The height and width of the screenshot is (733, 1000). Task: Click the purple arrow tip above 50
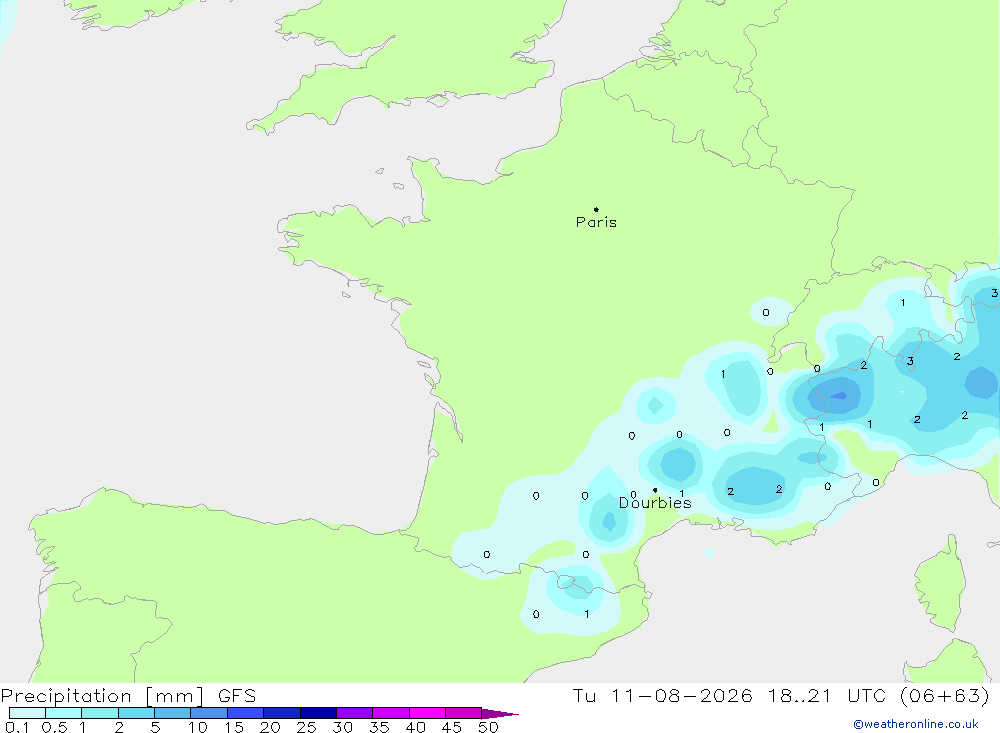pos(500,714)
